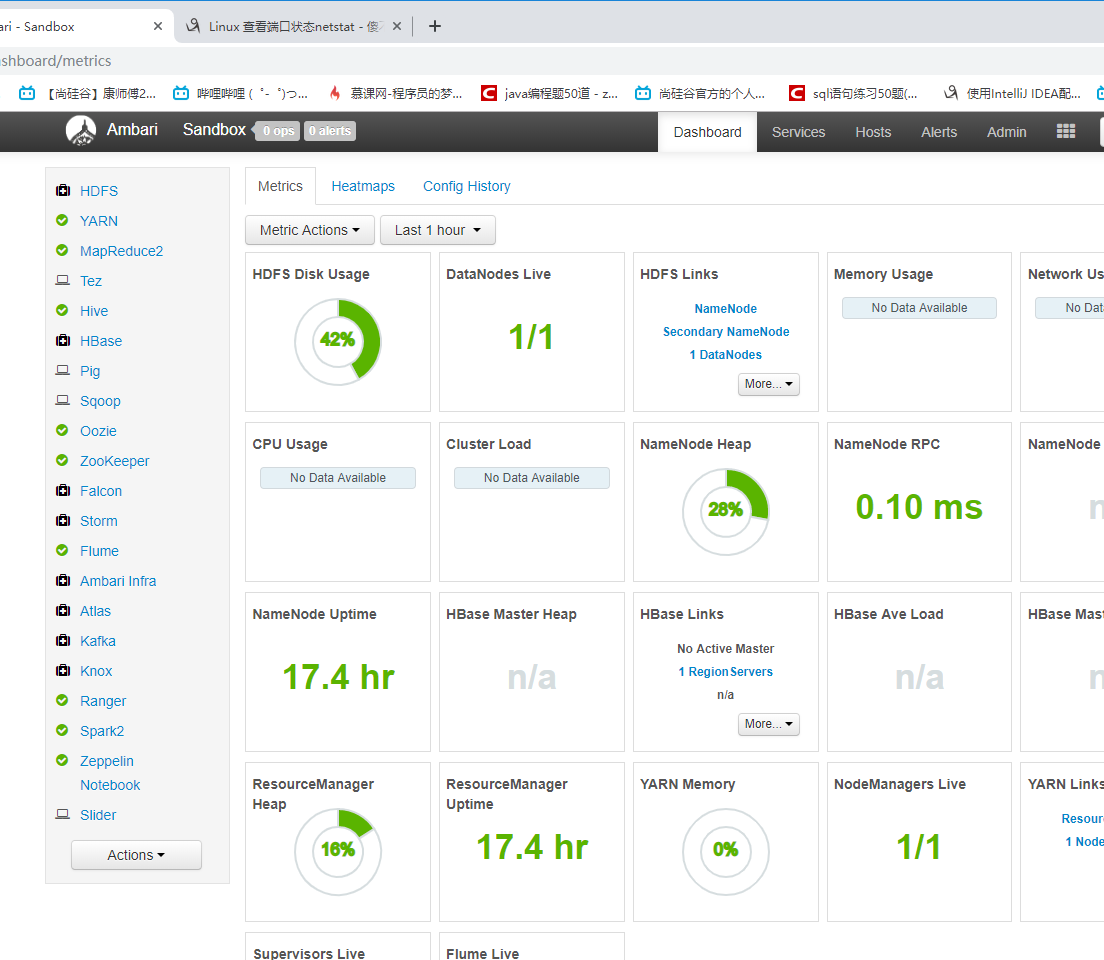Open the Ambari Infra service link
Screen dimensions: 1104x960
coord(118,581)
